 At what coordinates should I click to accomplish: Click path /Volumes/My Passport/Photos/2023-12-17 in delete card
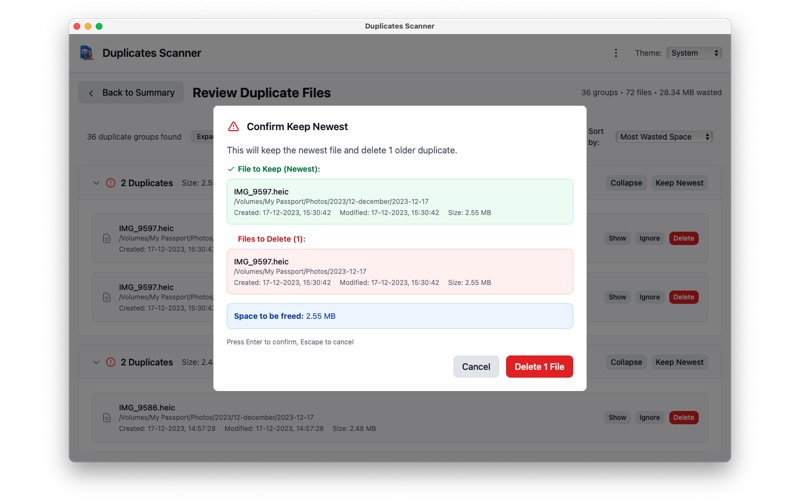[x=300, y=271]
